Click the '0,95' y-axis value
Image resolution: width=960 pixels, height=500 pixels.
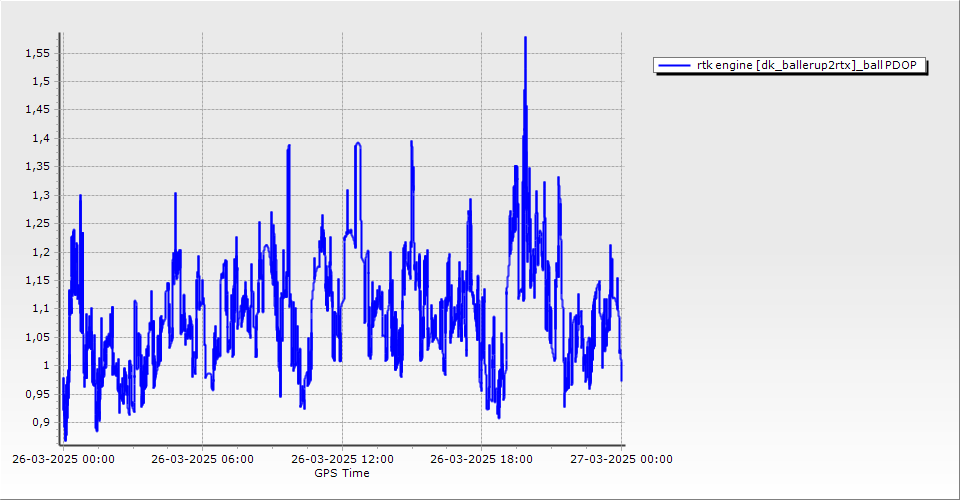[37, 394]
